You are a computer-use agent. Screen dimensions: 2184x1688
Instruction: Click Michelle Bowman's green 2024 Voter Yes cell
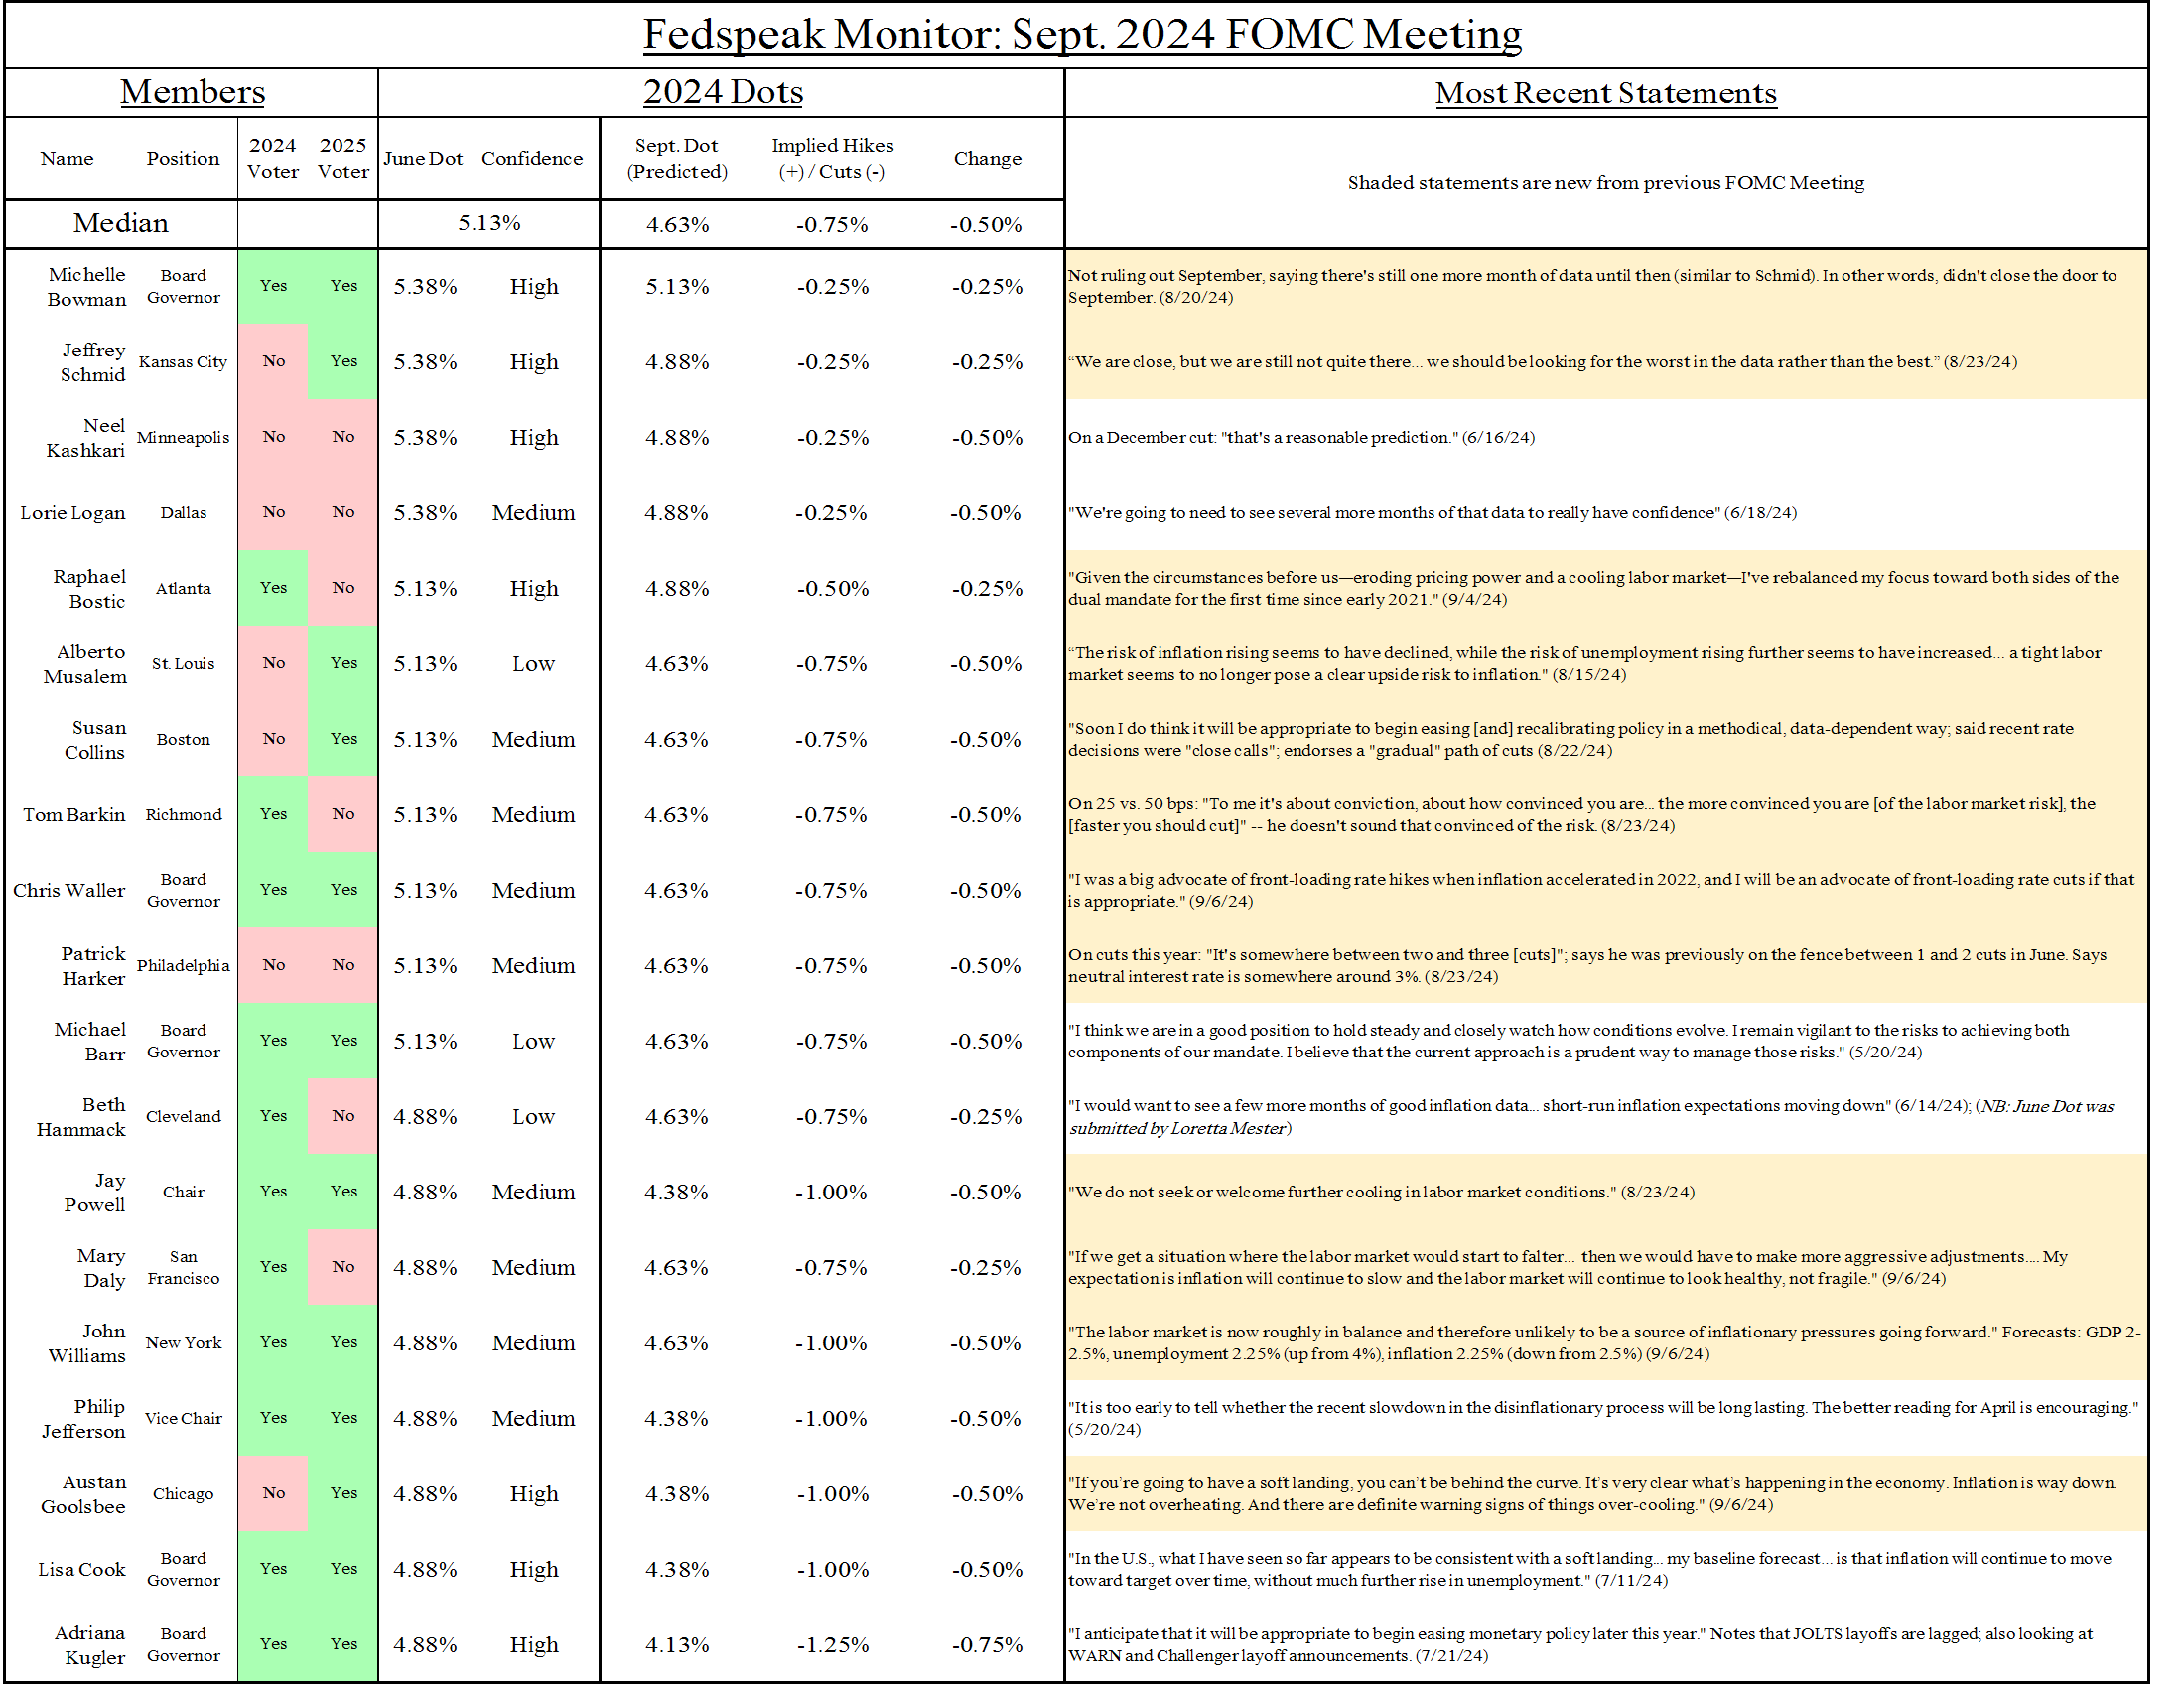tap(273, 286)
